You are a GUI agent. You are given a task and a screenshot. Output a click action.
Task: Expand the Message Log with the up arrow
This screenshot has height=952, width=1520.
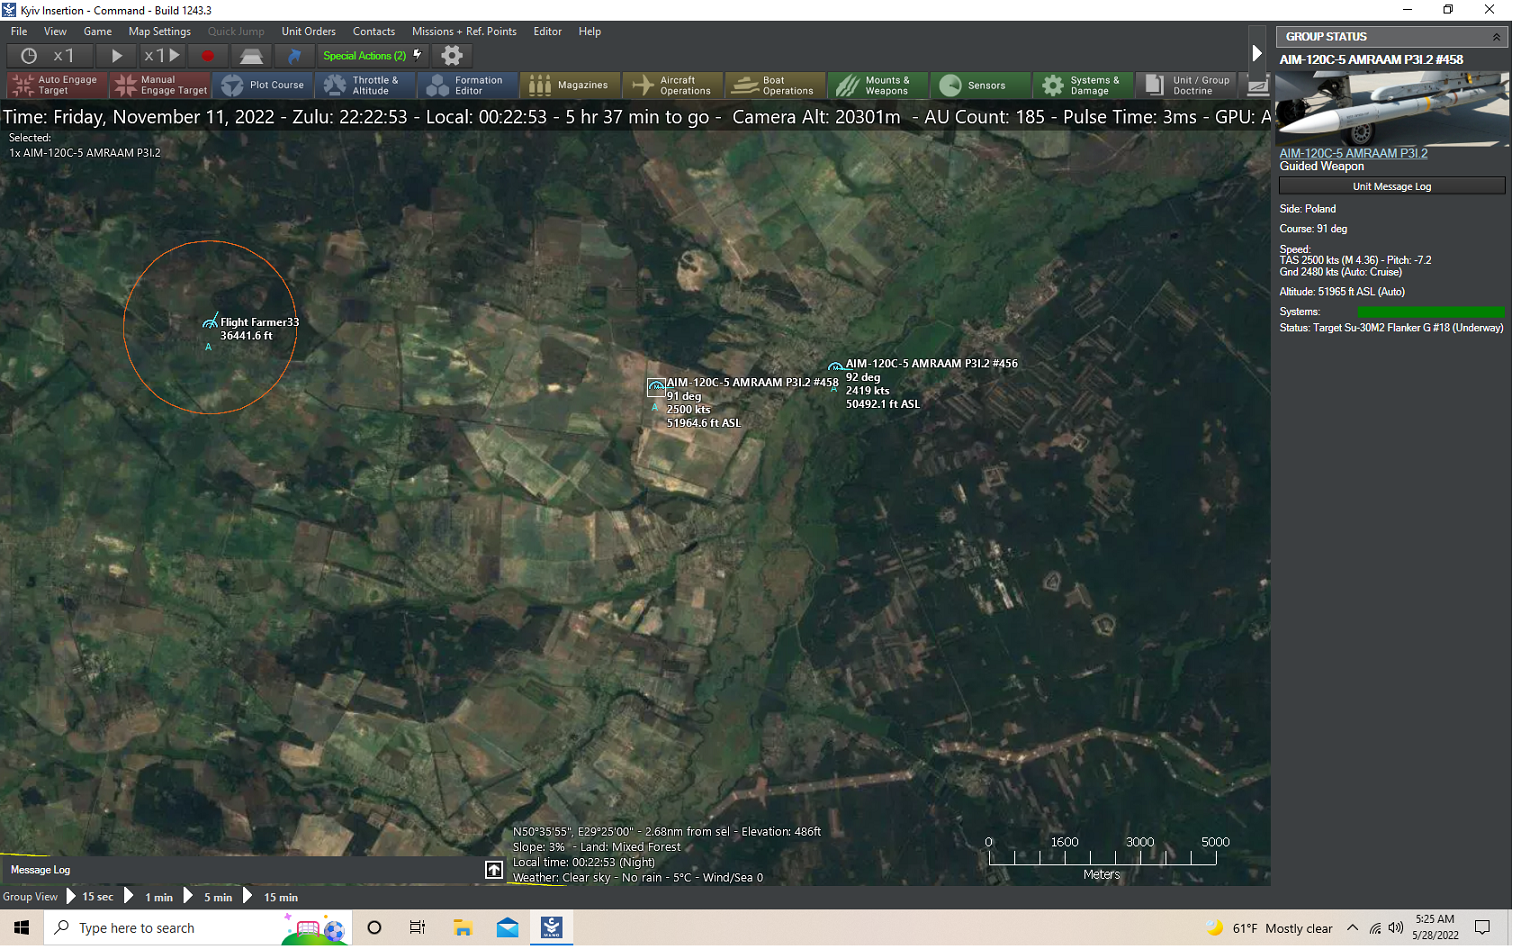[x=494, y=870]
